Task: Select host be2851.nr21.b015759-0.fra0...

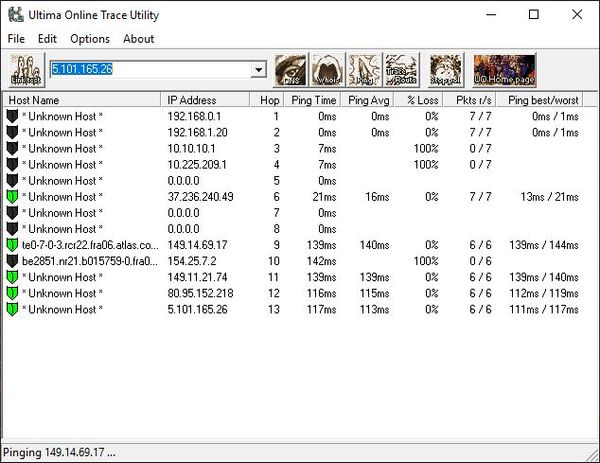Action: [90, 261]
